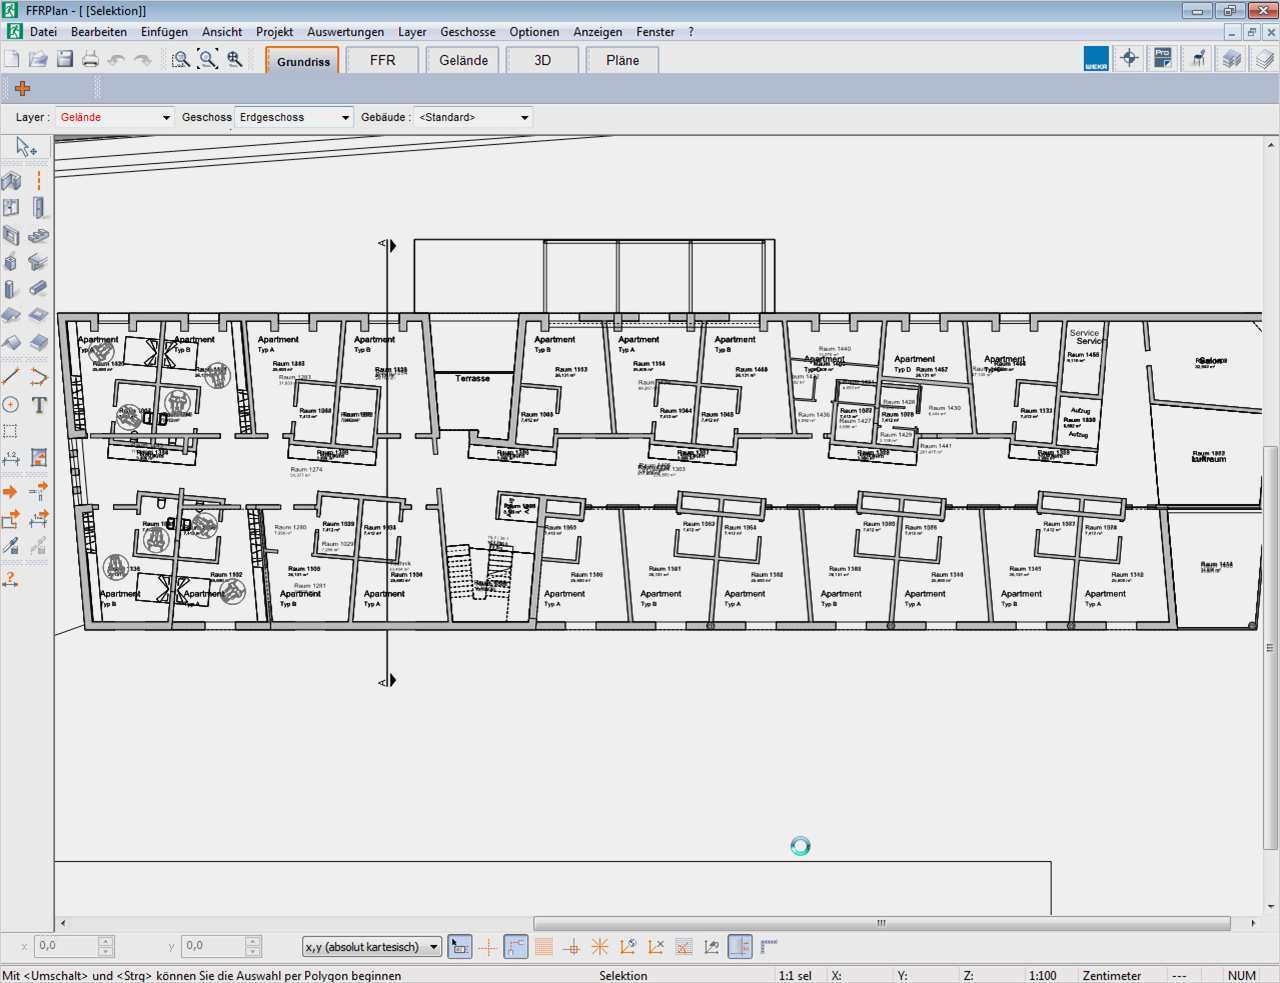The height and width of the screenshot is (983, 1280).
Task: Click the vertical scrollbar thumb
Action: coord(1271,647)
